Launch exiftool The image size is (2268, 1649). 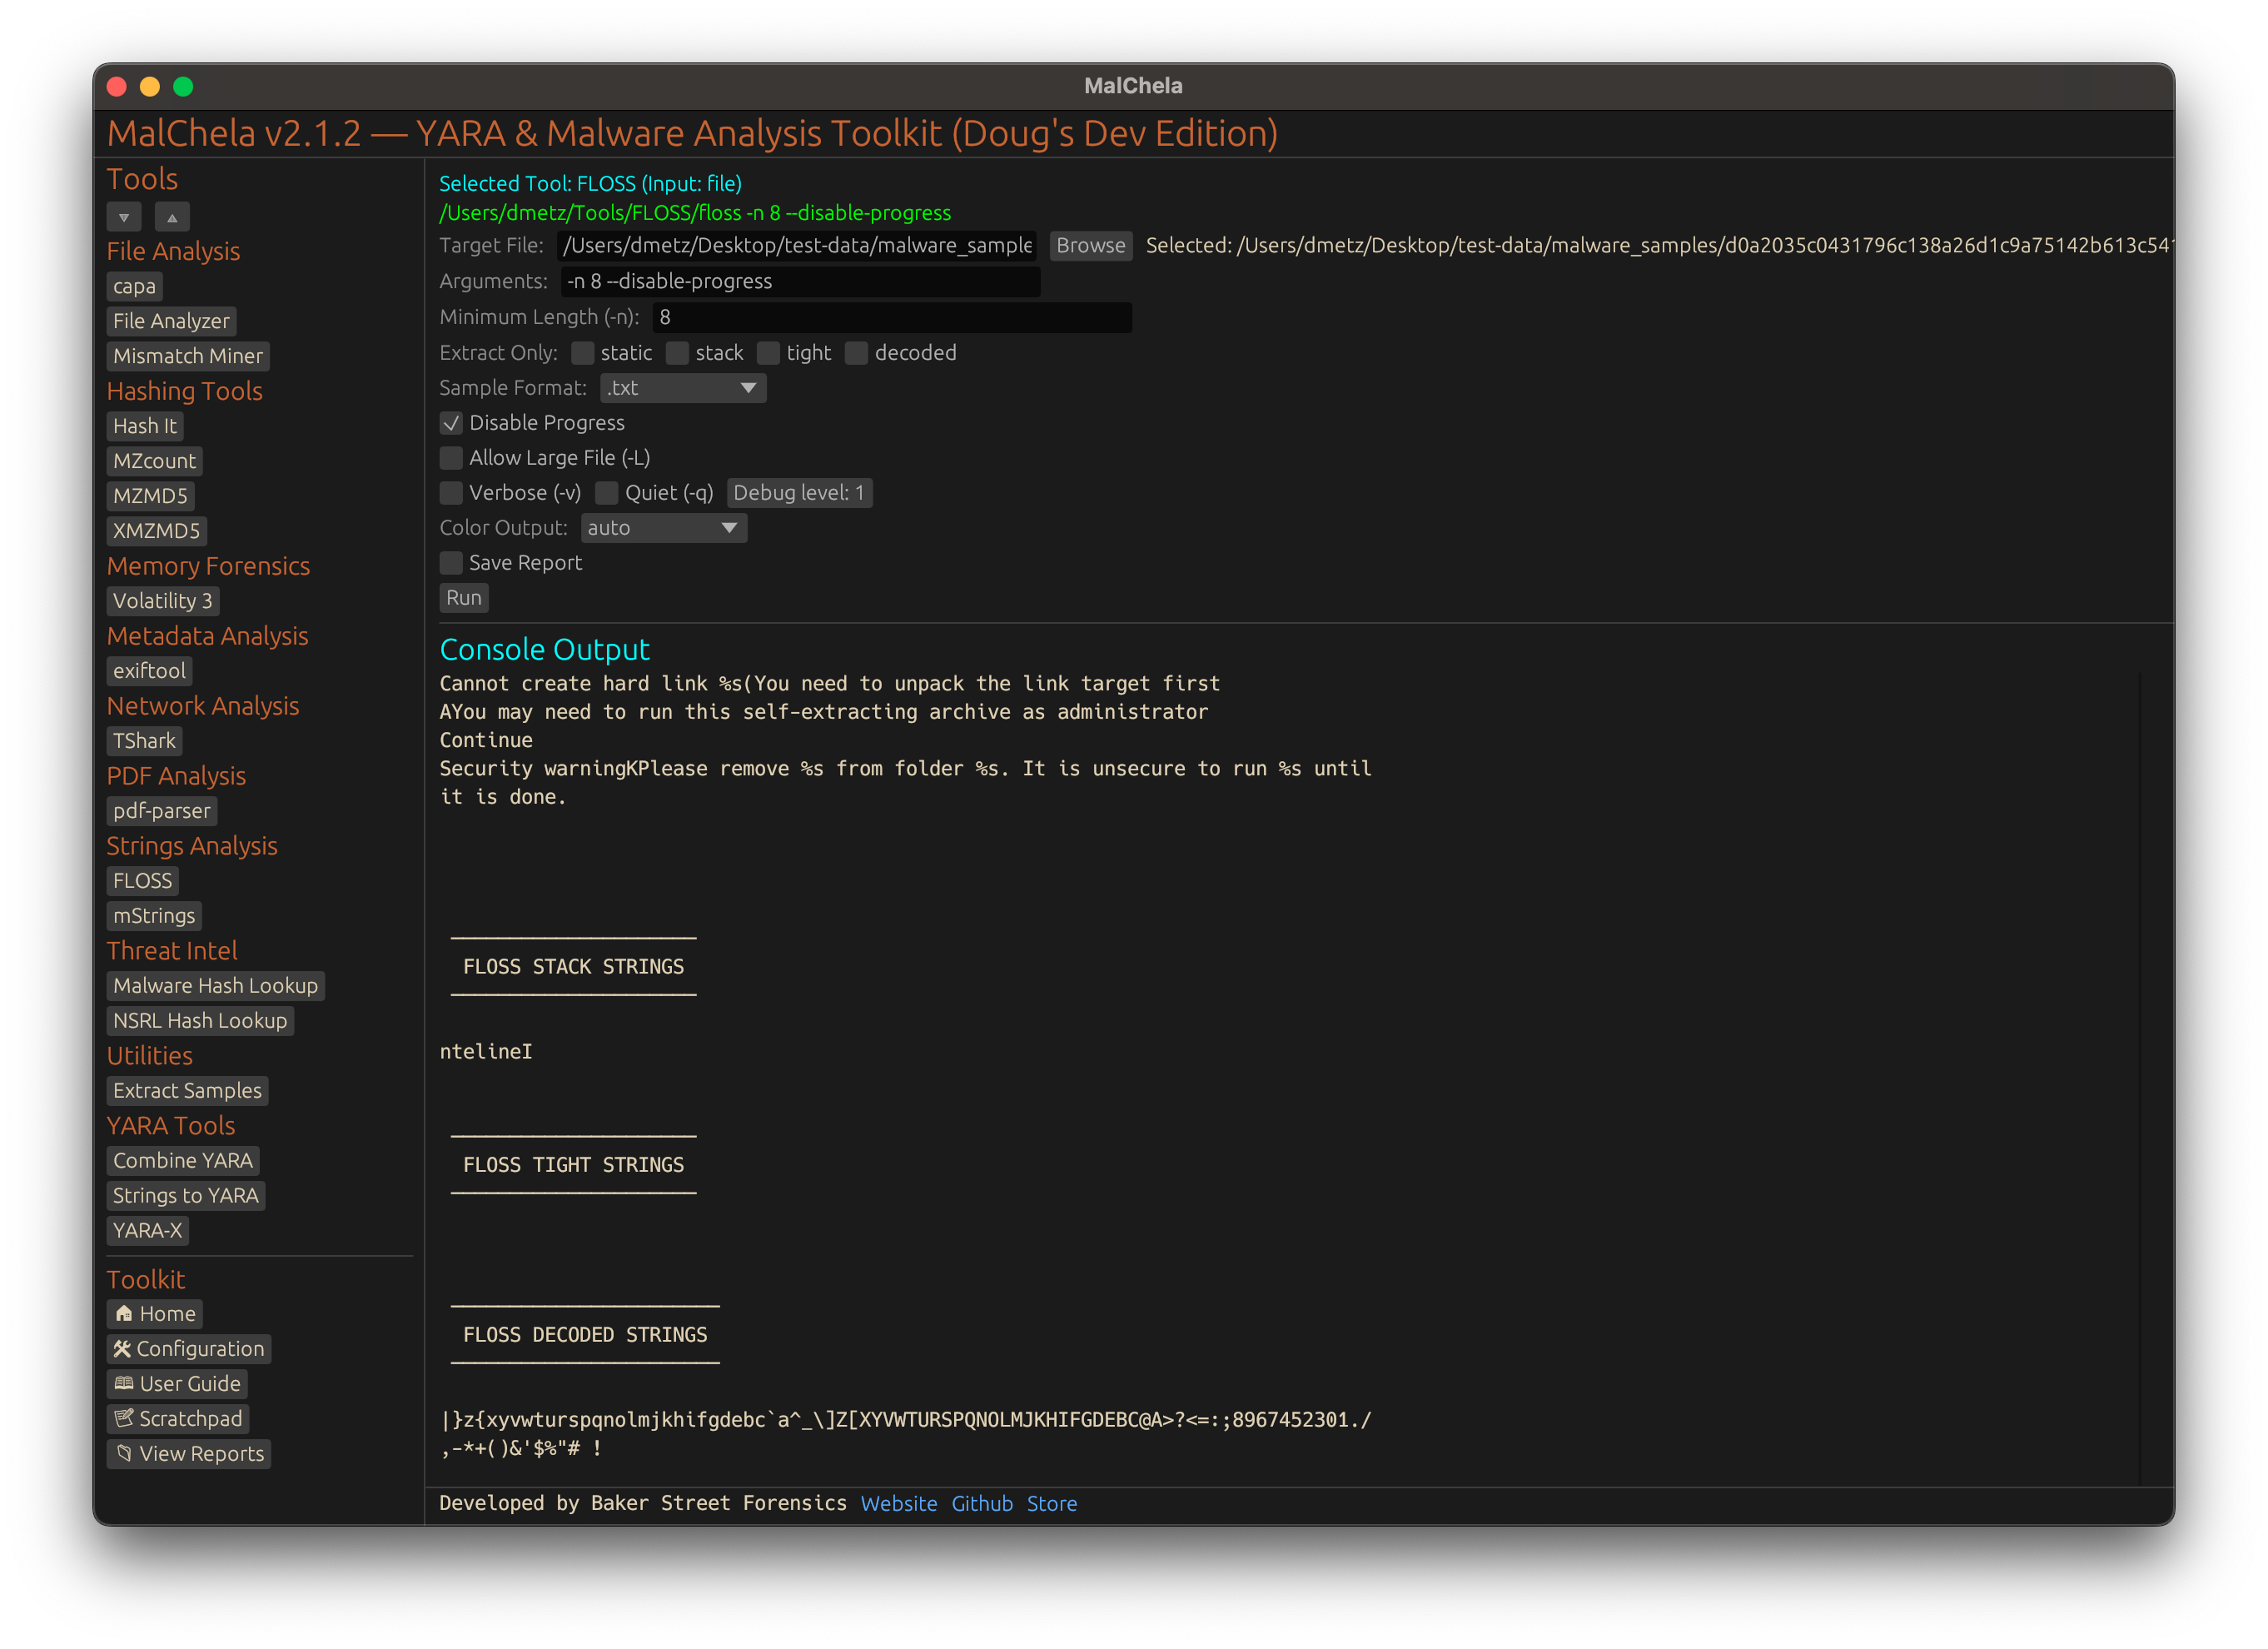(150, 671)
